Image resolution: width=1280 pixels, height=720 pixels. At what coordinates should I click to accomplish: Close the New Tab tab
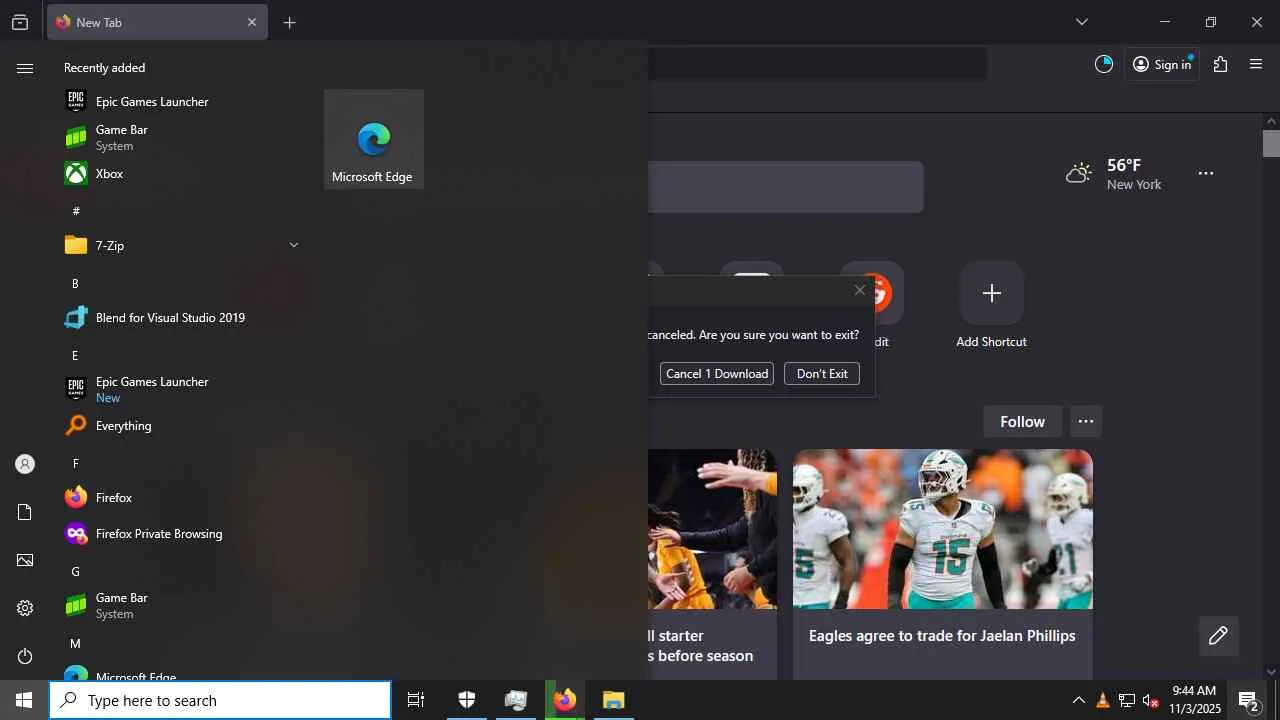252,22
